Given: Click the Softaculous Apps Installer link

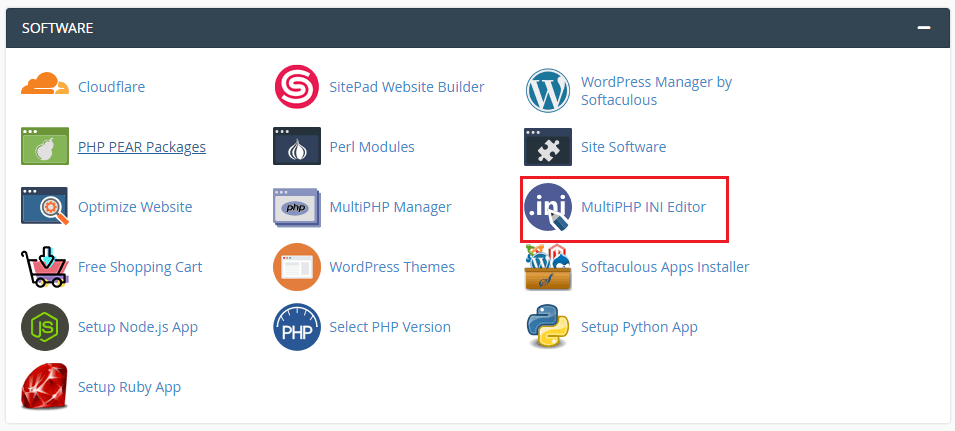Looking at the screenshot, I should coord(665,267).
